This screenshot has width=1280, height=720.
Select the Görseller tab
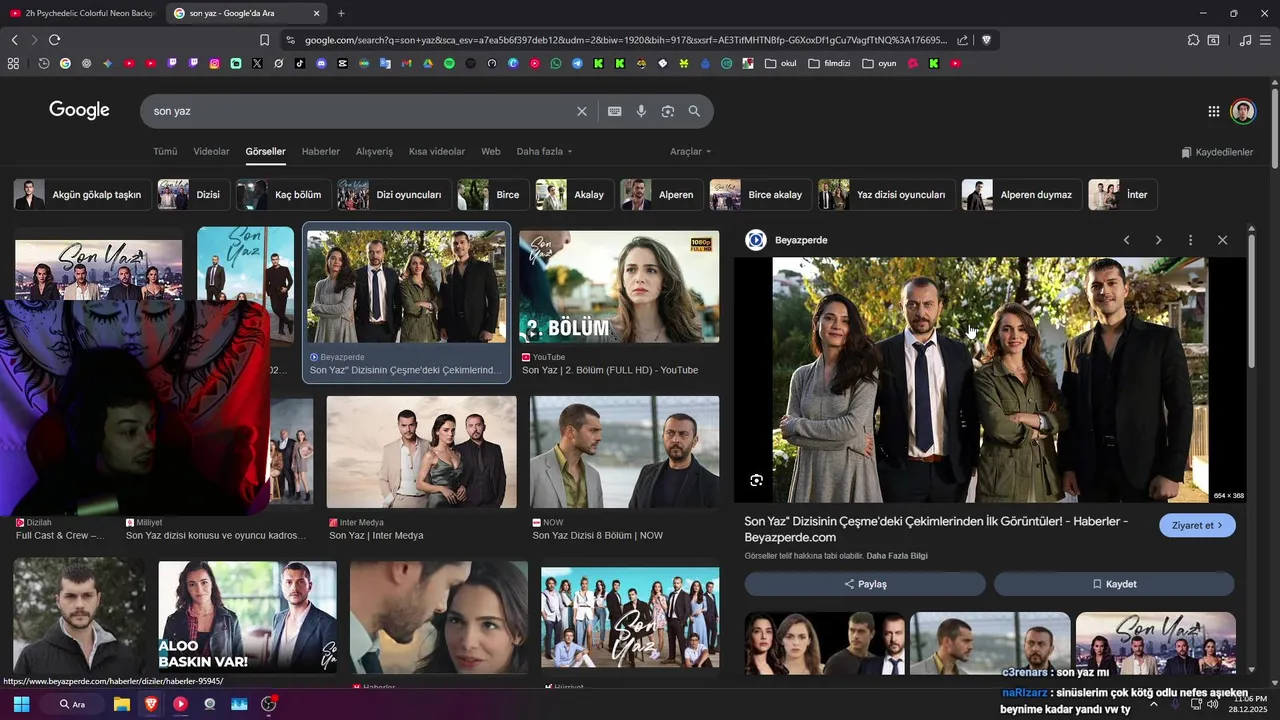point(266,152)
